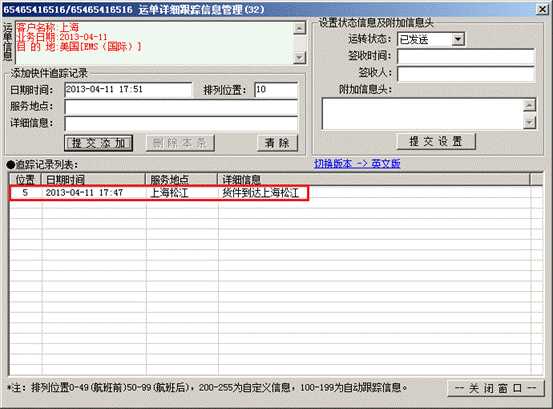The height and width of the screenshot is (409, 553).
Task: Click the 切换版本 -> 英文版 link
Action: pyautogui.click(x=357, y=164)
